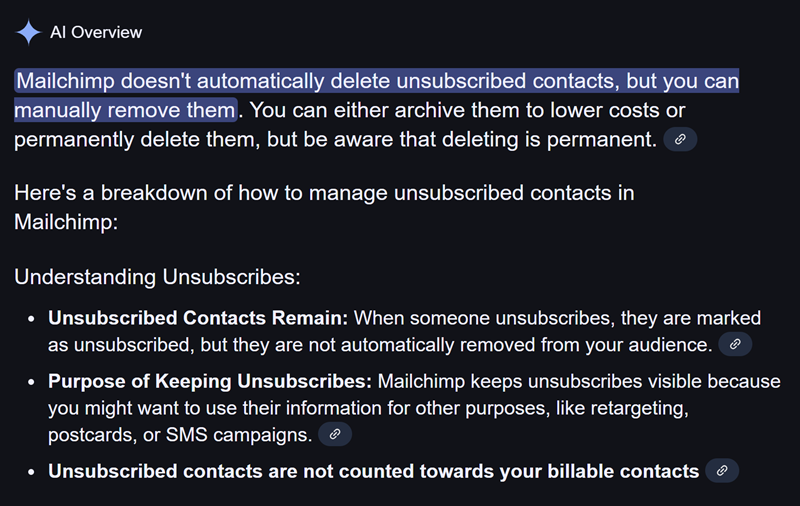Click the word "Mailchimp:" ending the breakdown sentence
The height and width of the screenshot is (506, 800).
[x=66, y=222]
